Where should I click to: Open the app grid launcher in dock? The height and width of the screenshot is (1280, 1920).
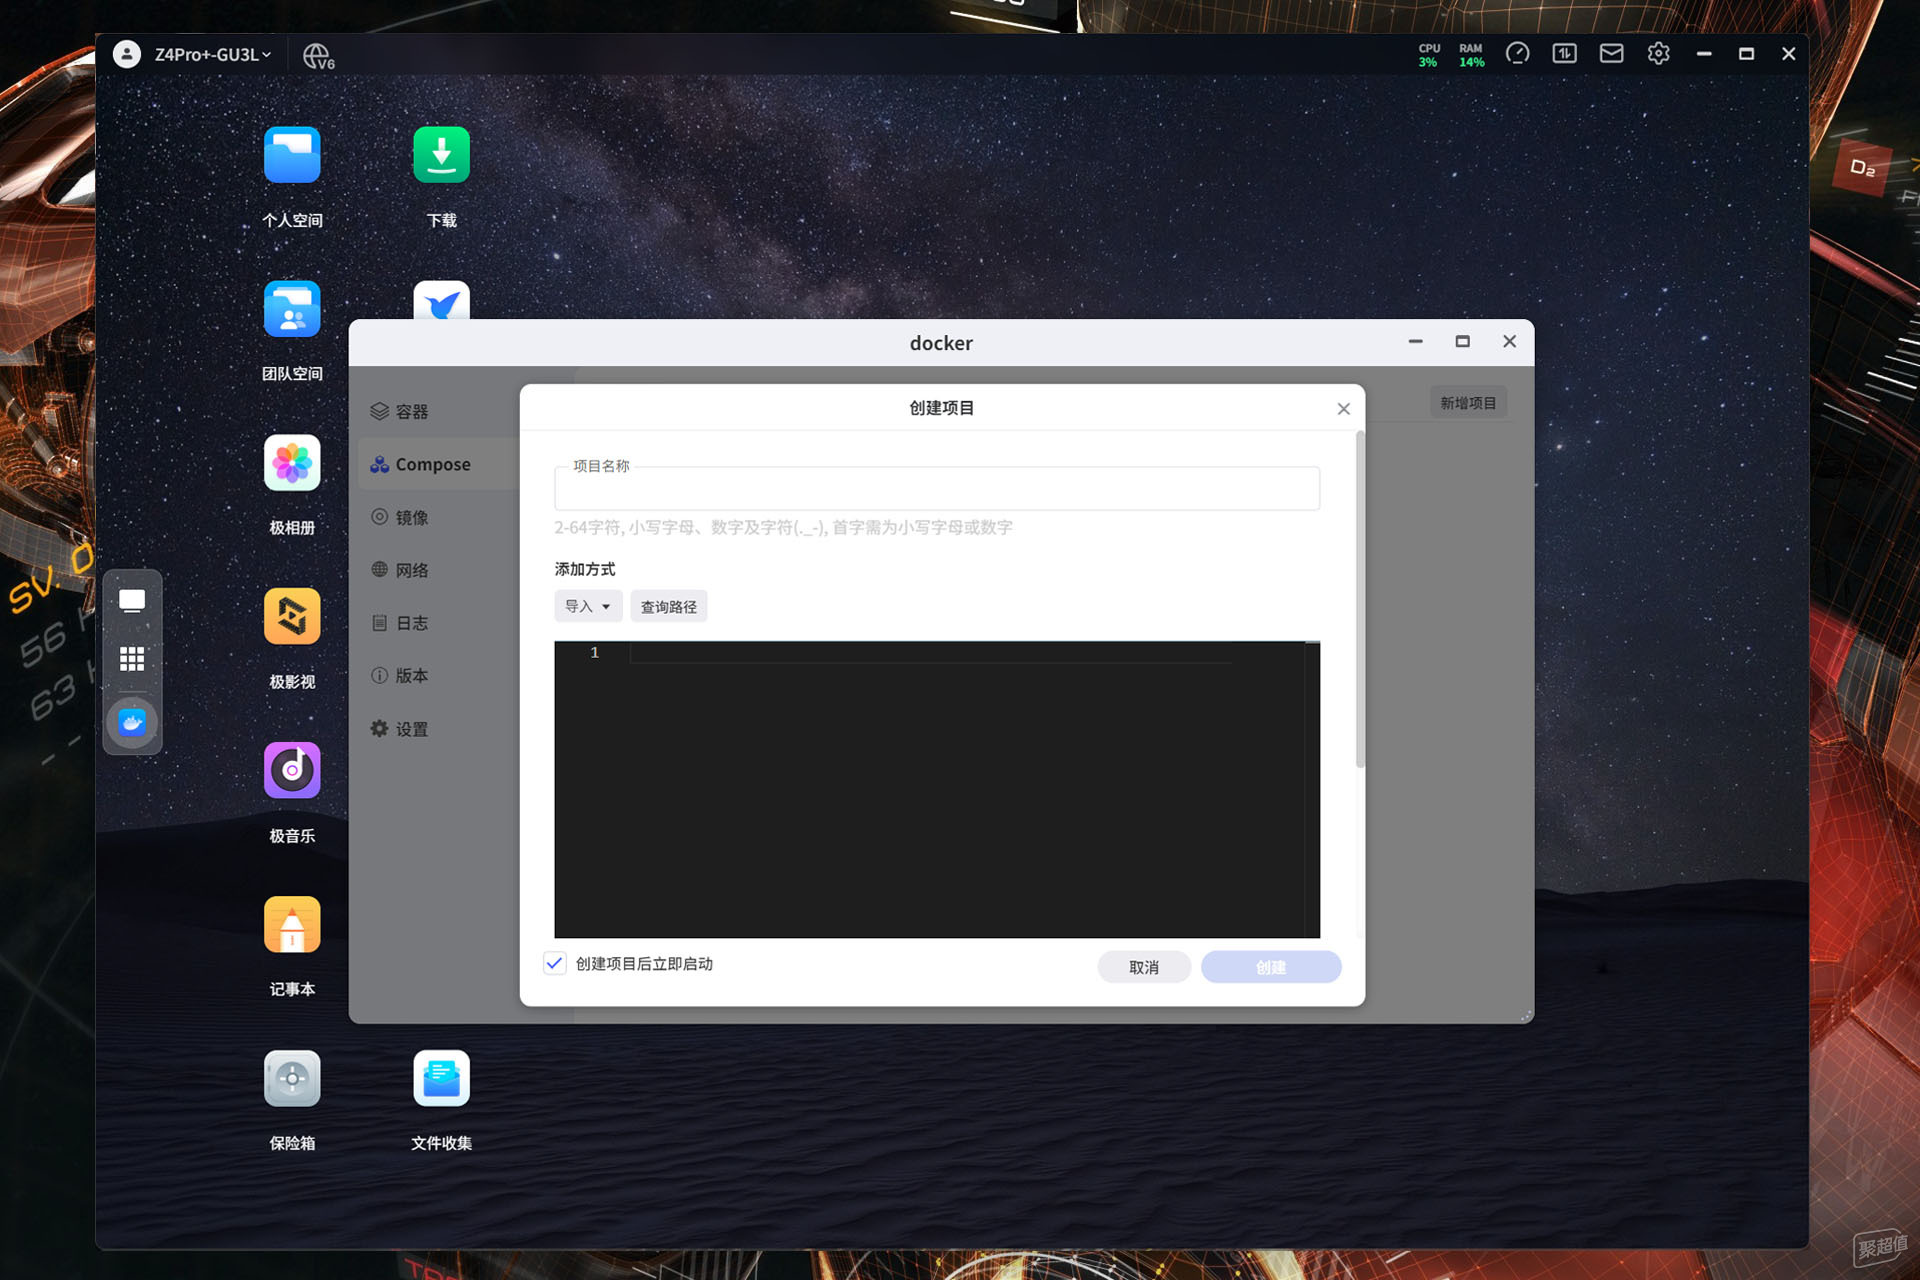click(132, 659)
